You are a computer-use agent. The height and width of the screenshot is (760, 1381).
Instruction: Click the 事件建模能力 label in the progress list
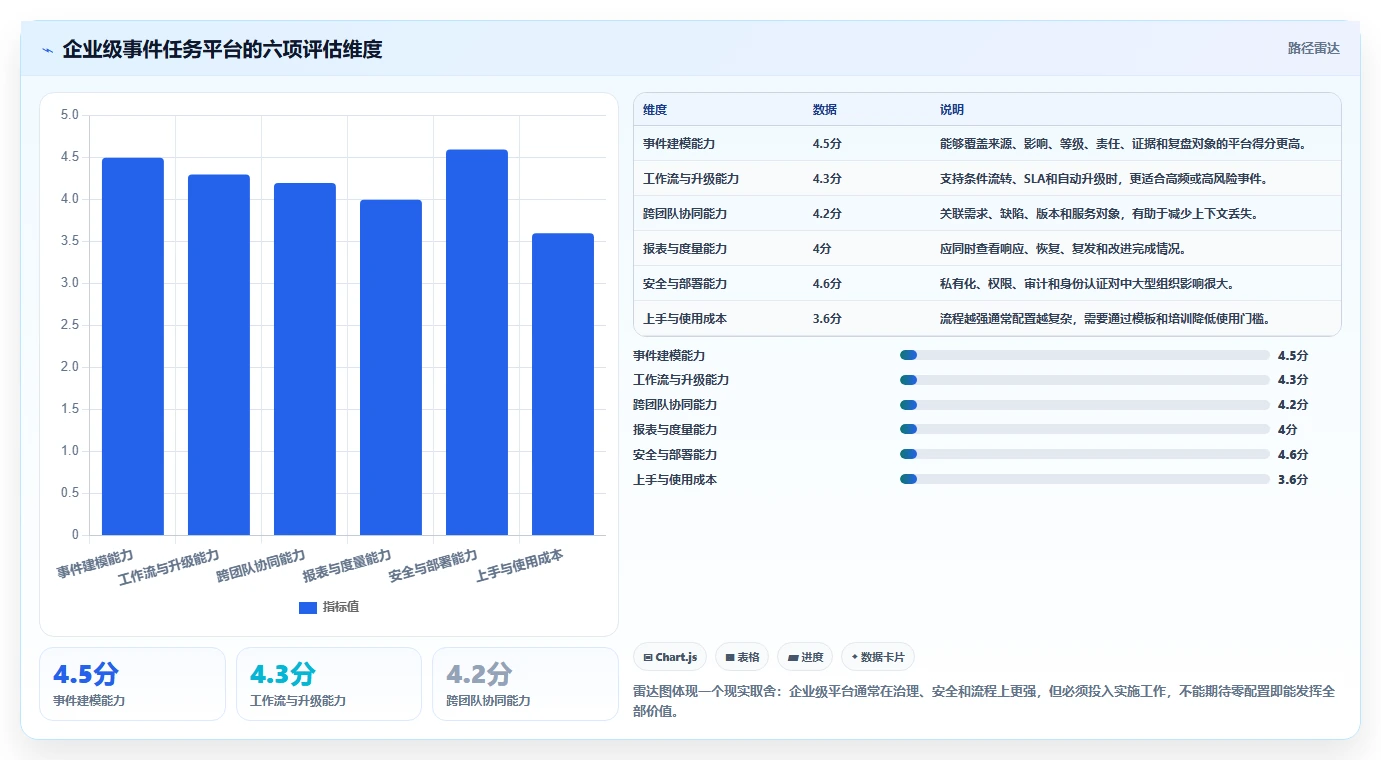(669, 355)
